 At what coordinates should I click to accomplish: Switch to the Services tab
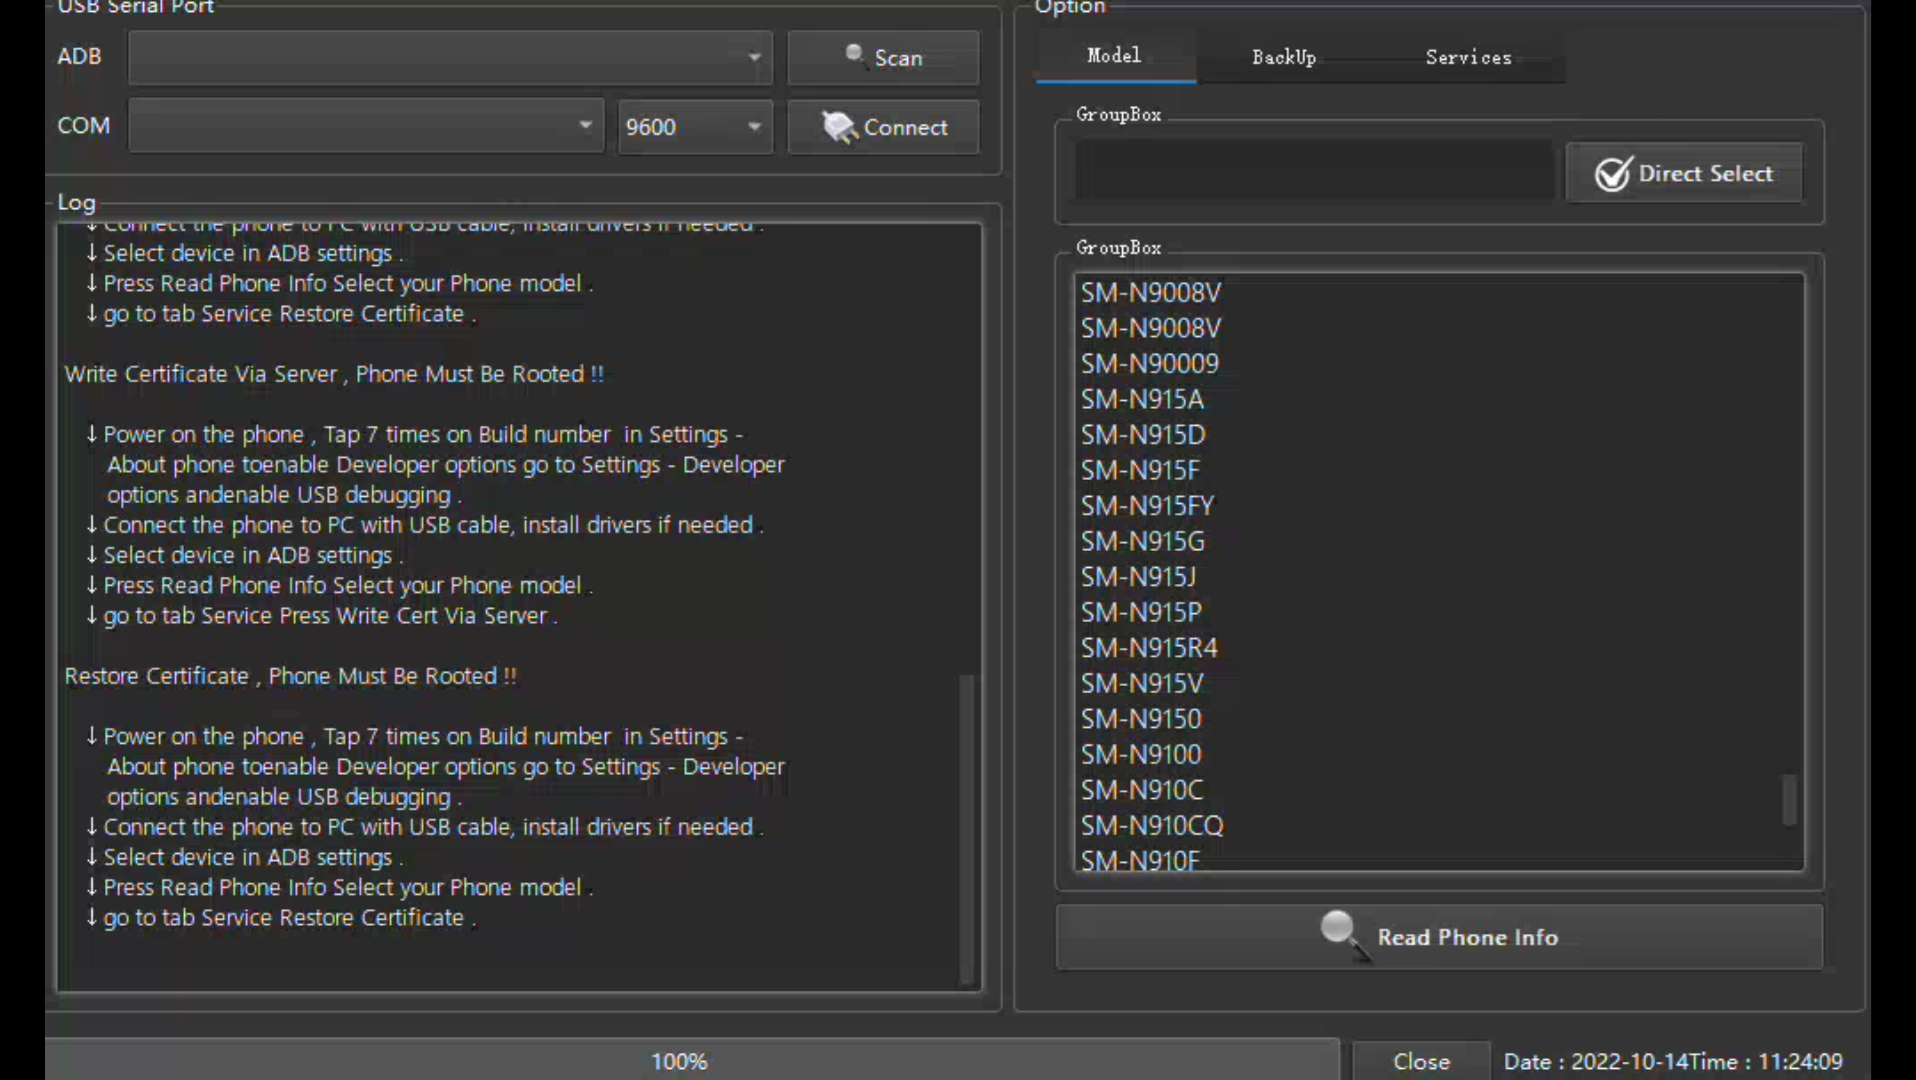click(x=1468, y=57)
